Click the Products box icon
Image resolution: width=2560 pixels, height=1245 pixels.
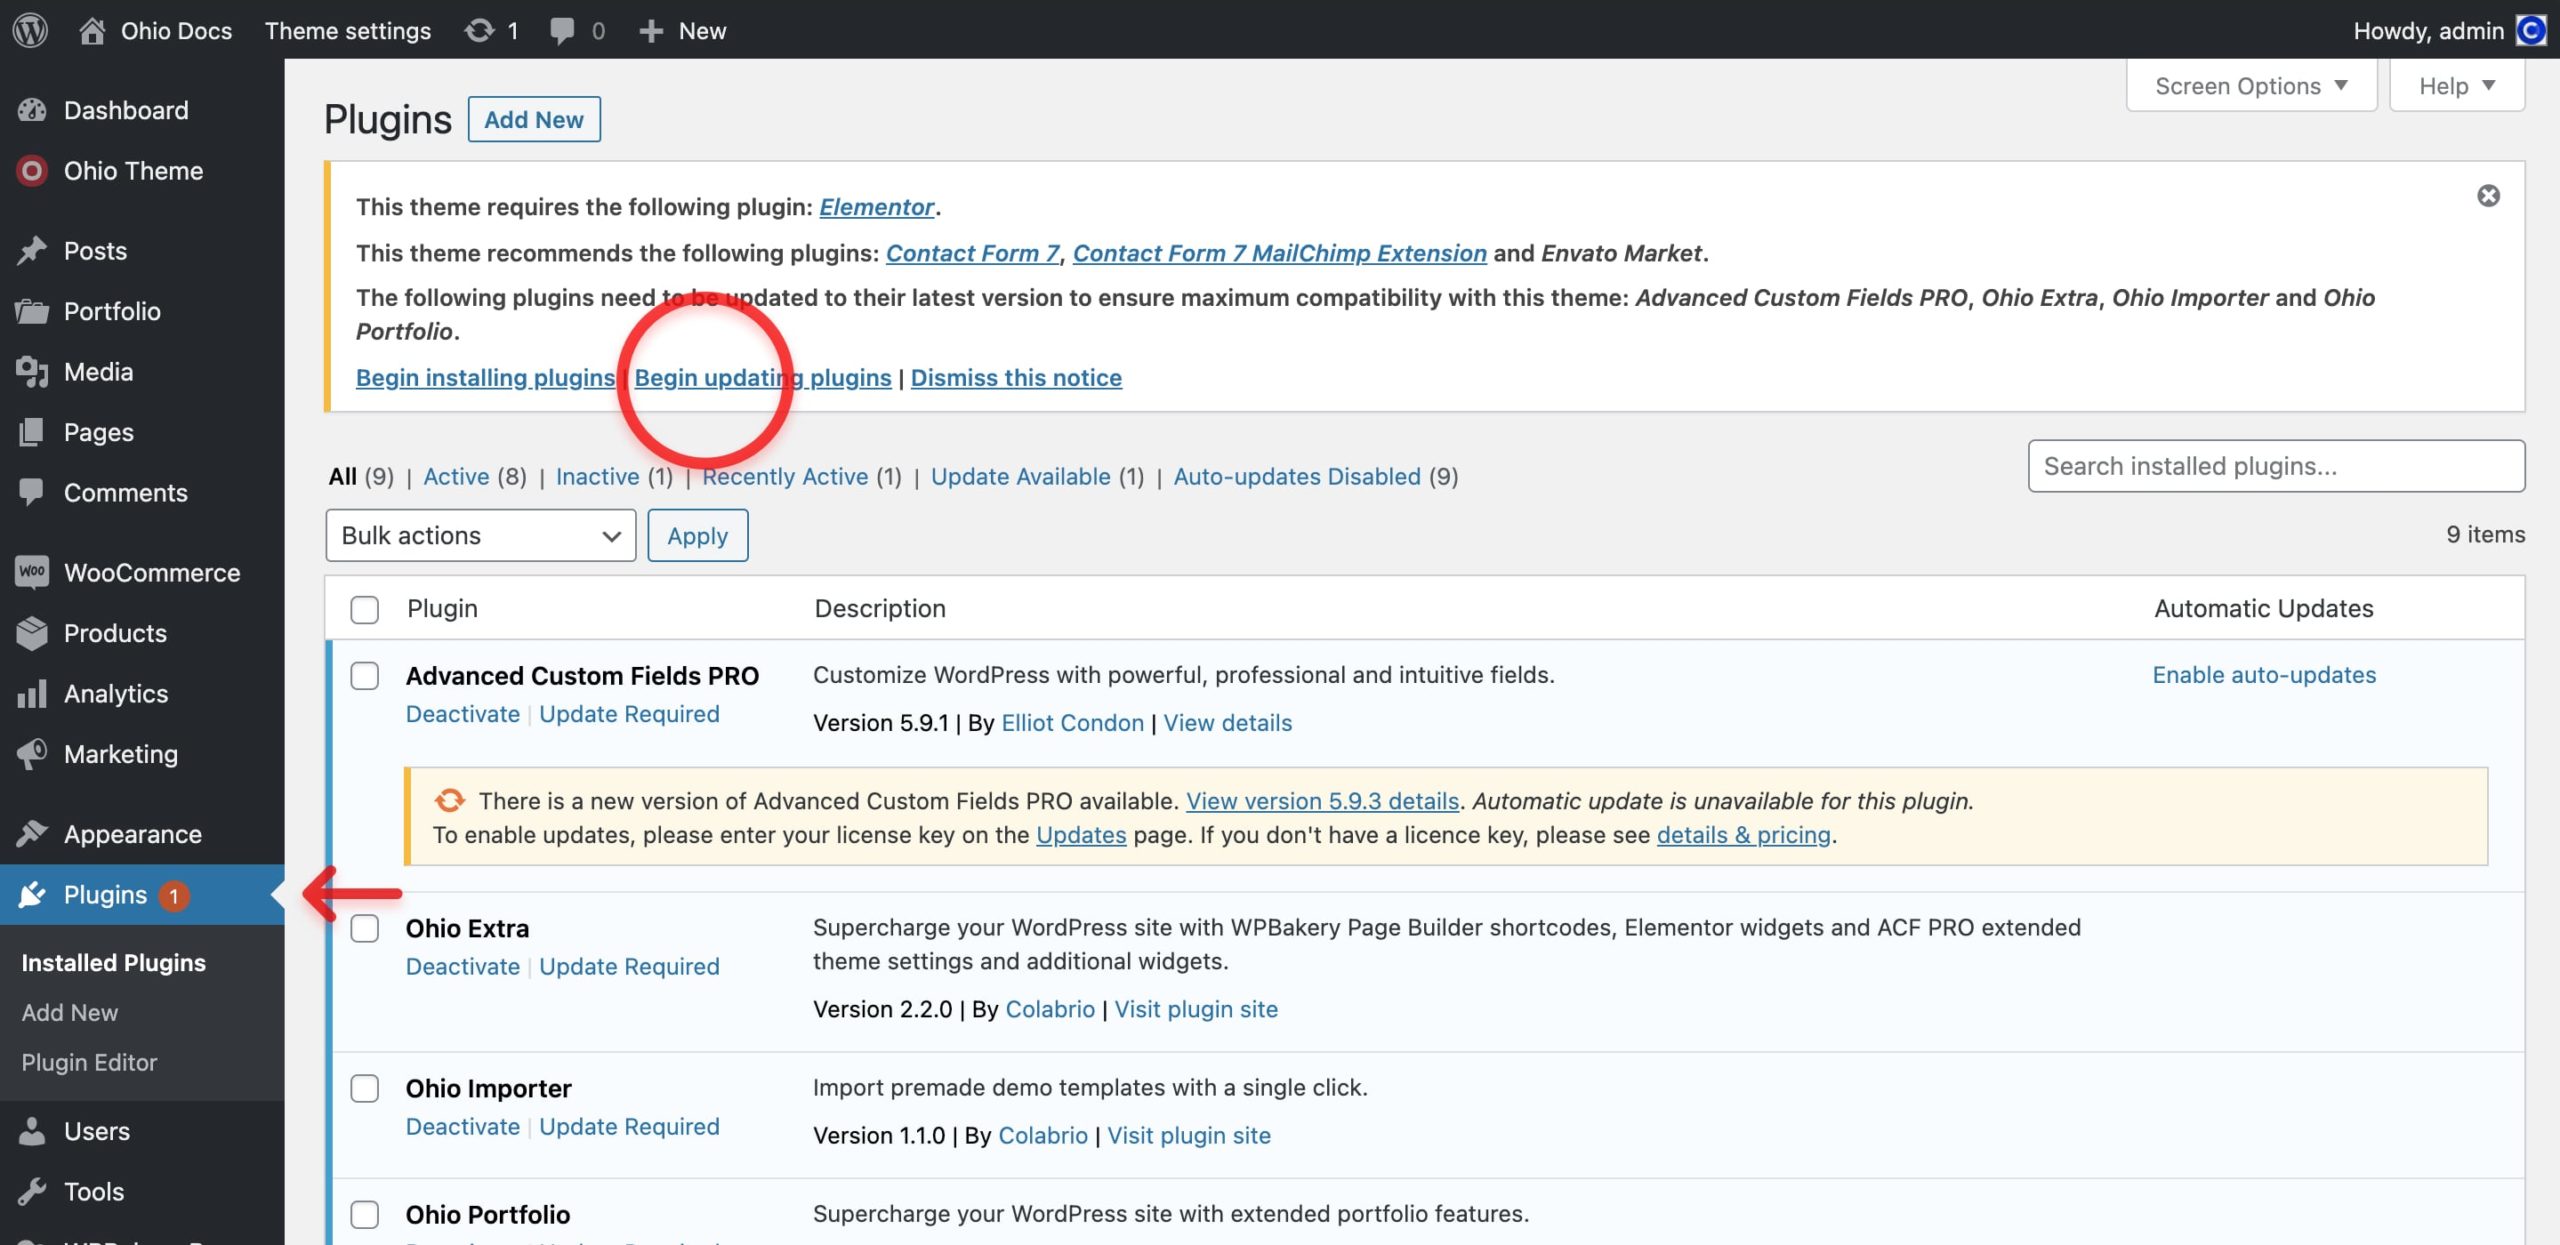click(32, 633)
